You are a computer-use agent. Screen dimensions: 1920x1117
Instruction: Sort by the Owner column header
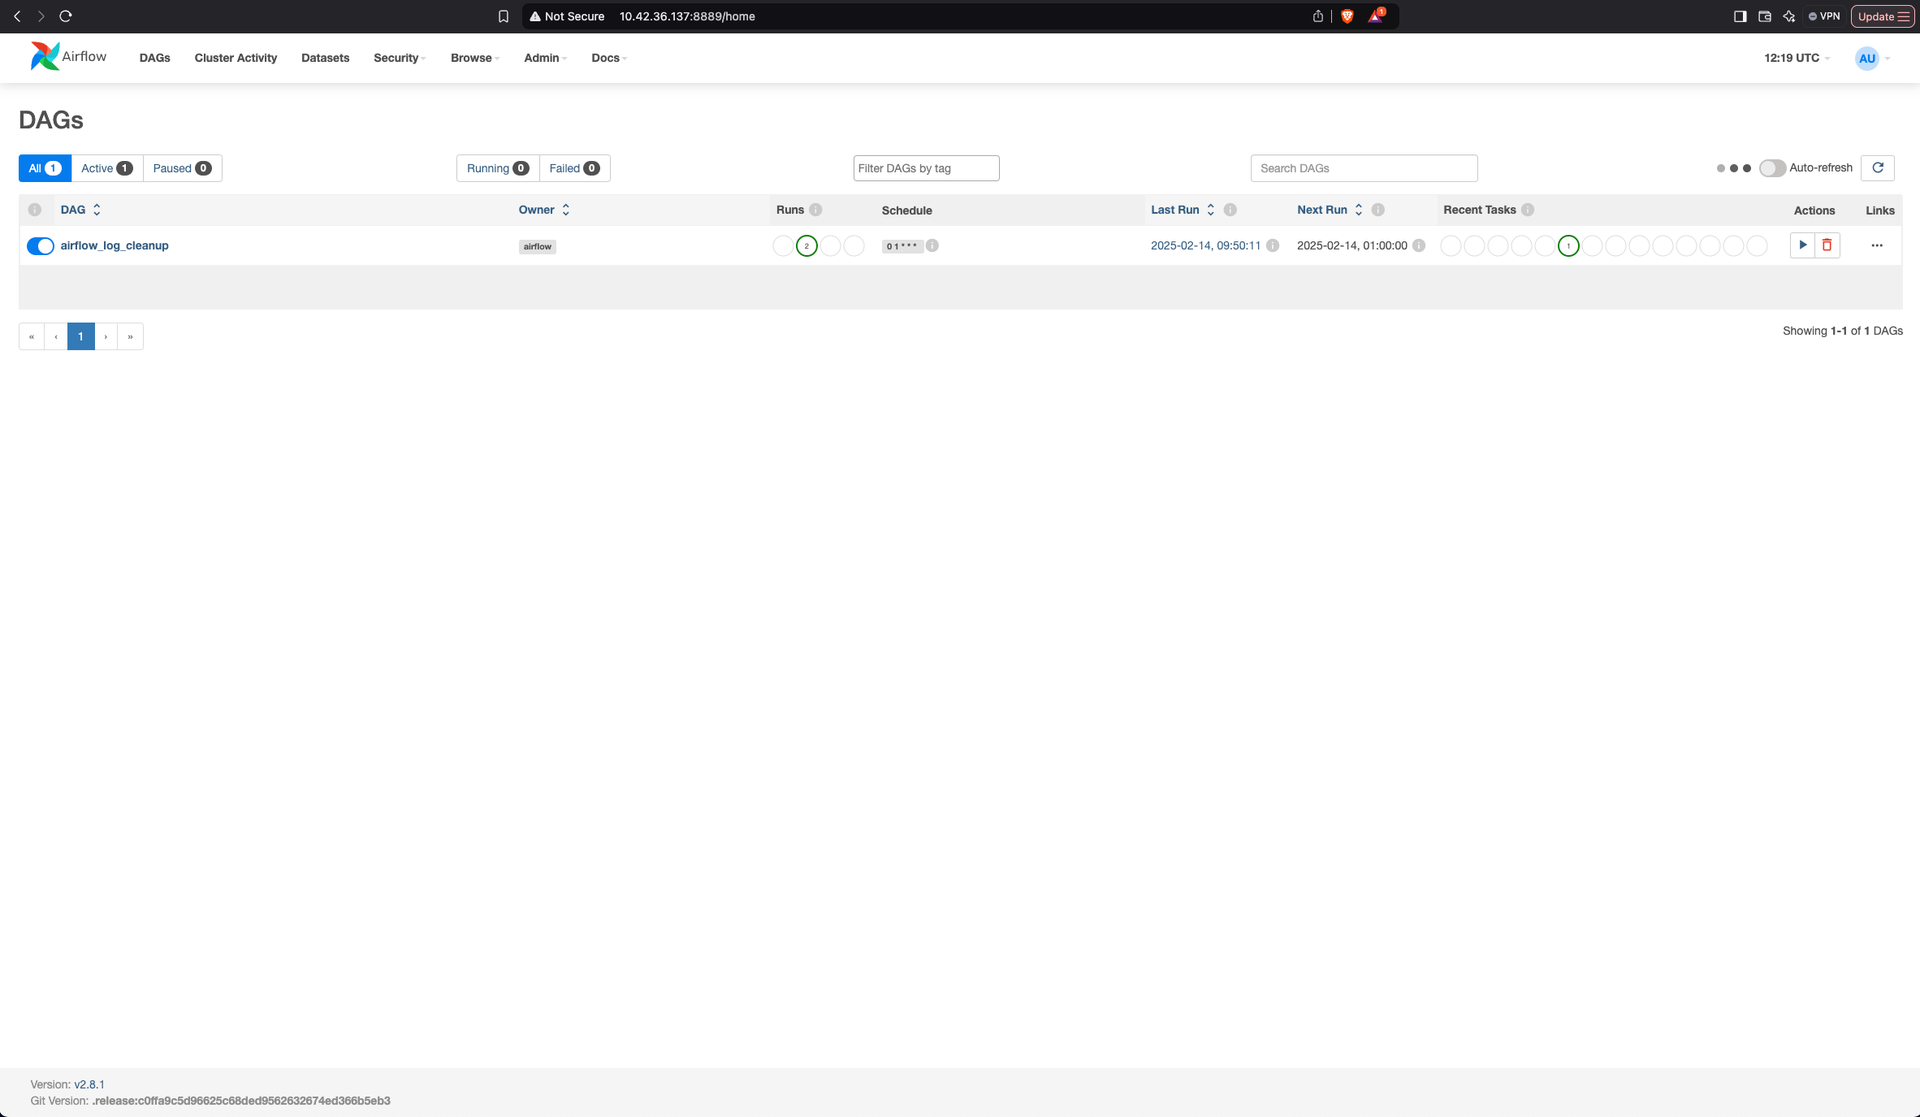point(544,210)
